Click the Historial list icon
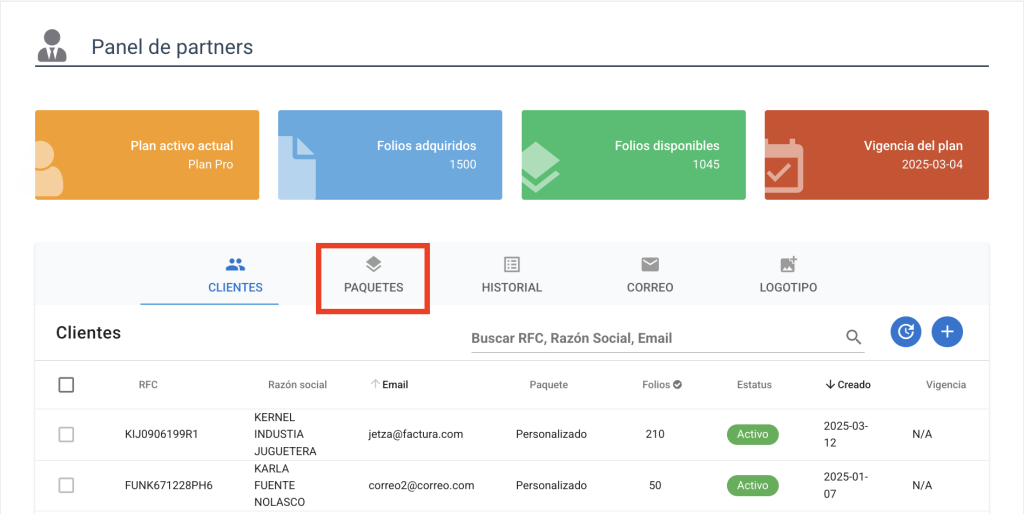This screenshot has height=514, width=1024. click(x=512, y=265)
